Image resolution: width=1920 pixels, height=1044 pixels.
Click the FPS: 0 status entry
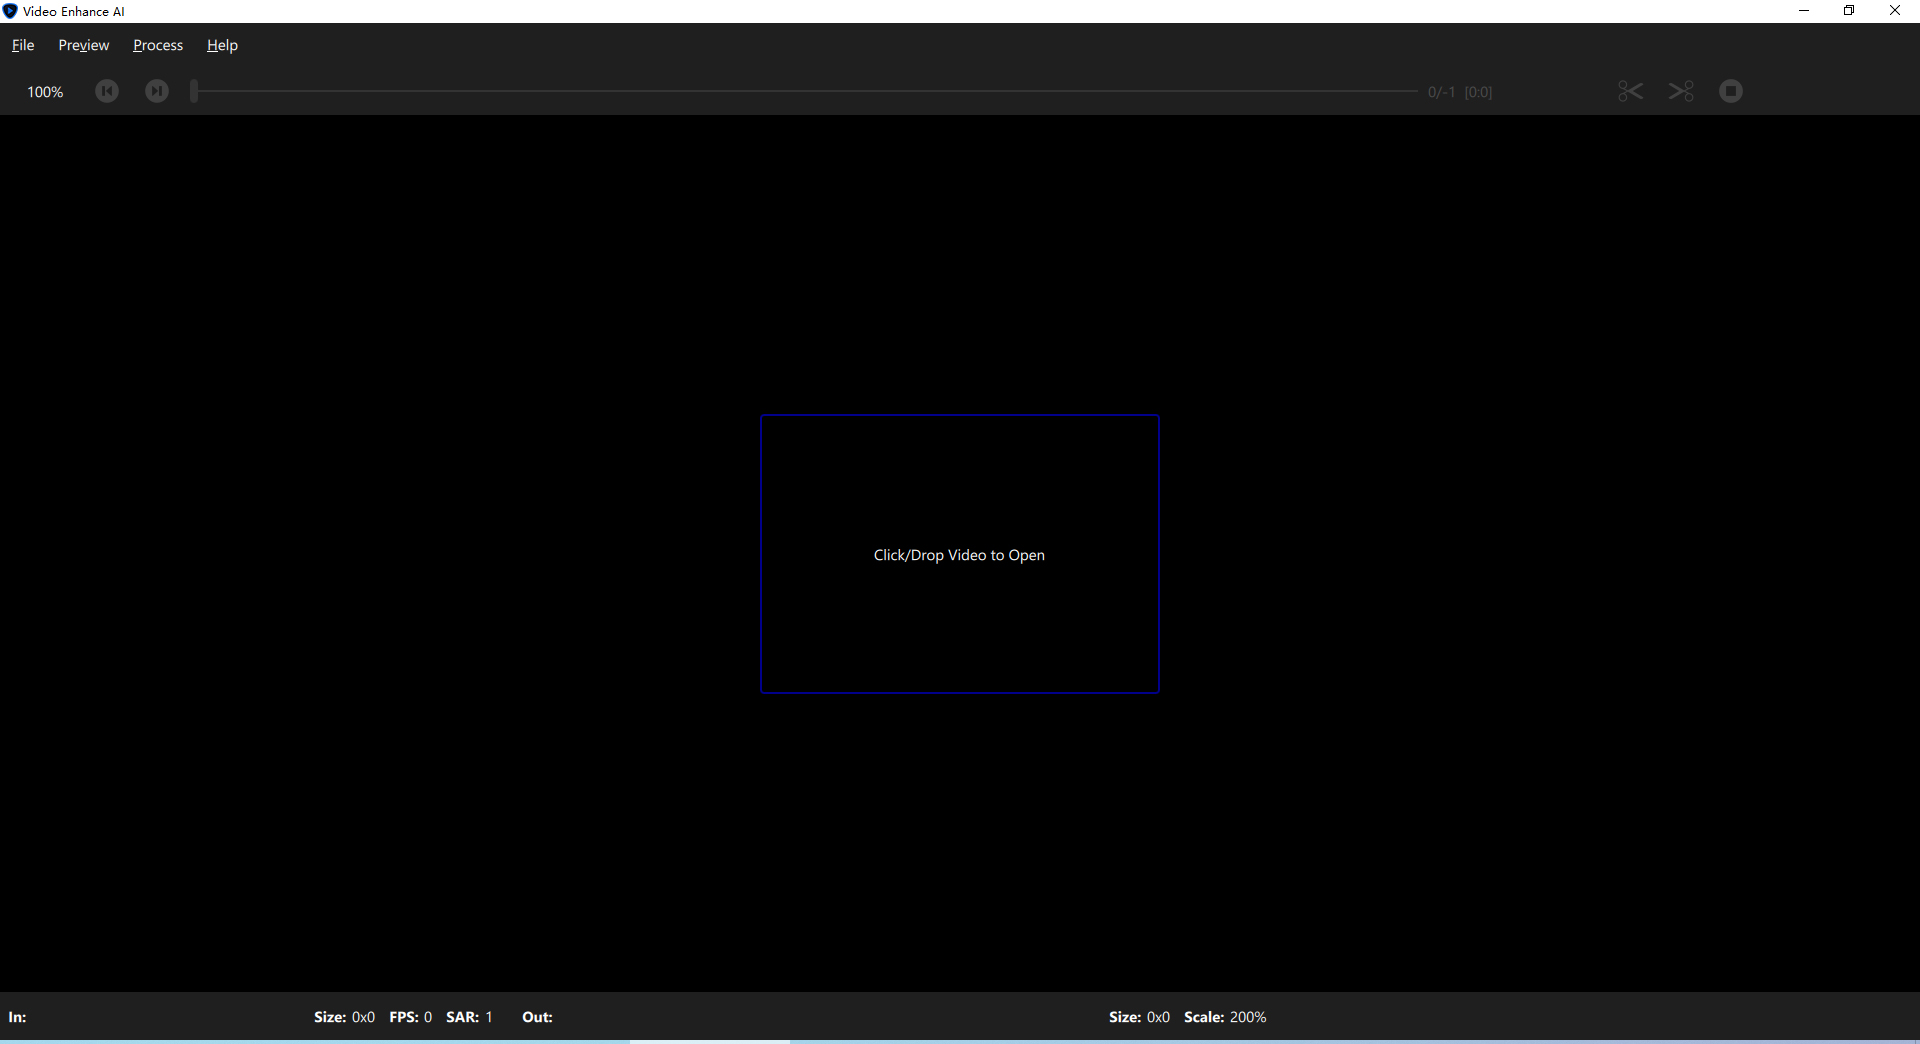coord(410,1017)
